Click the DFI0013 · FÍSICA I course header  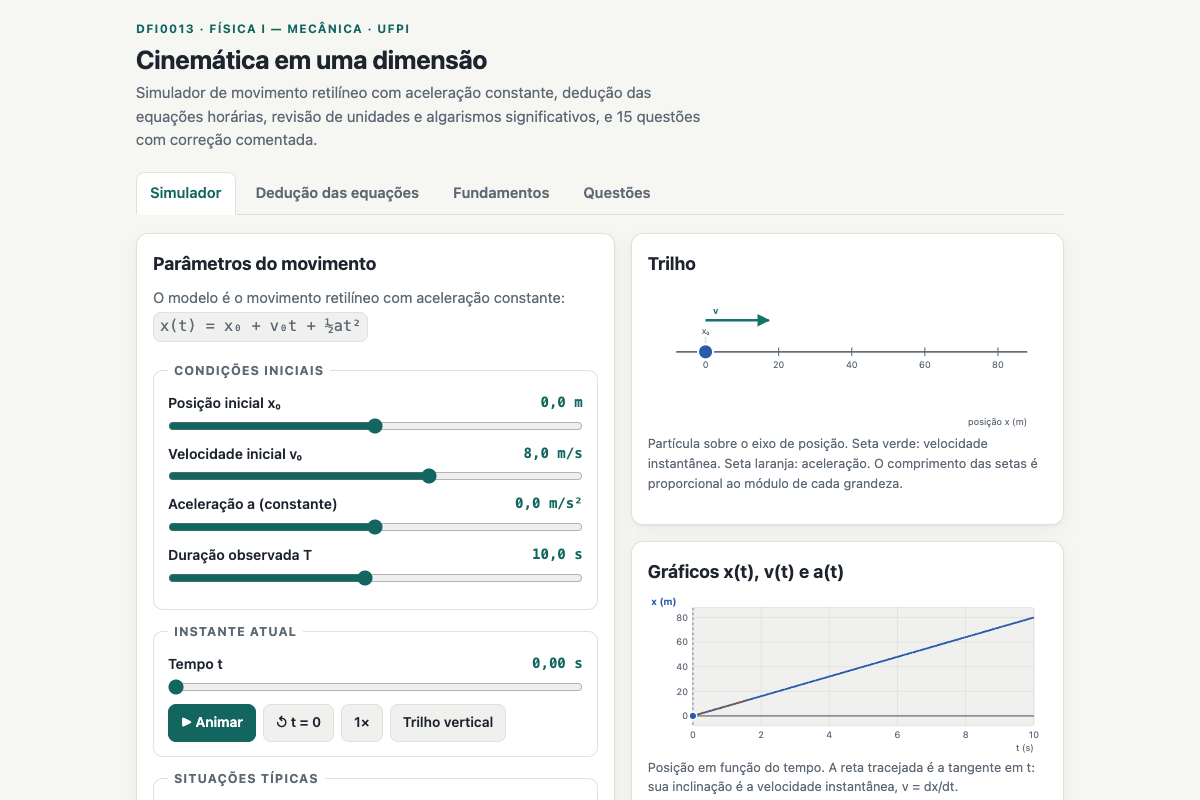tap(275, 29)
